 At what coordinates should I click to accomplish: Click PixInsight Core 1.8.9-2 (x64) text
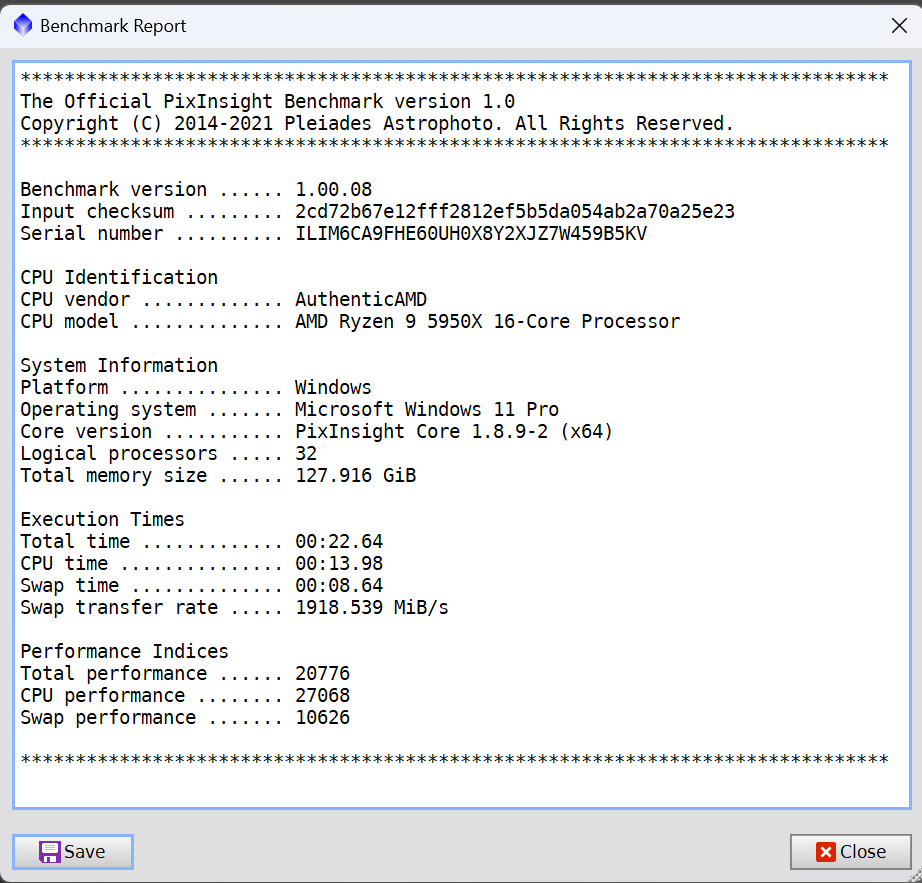[453, 432]
